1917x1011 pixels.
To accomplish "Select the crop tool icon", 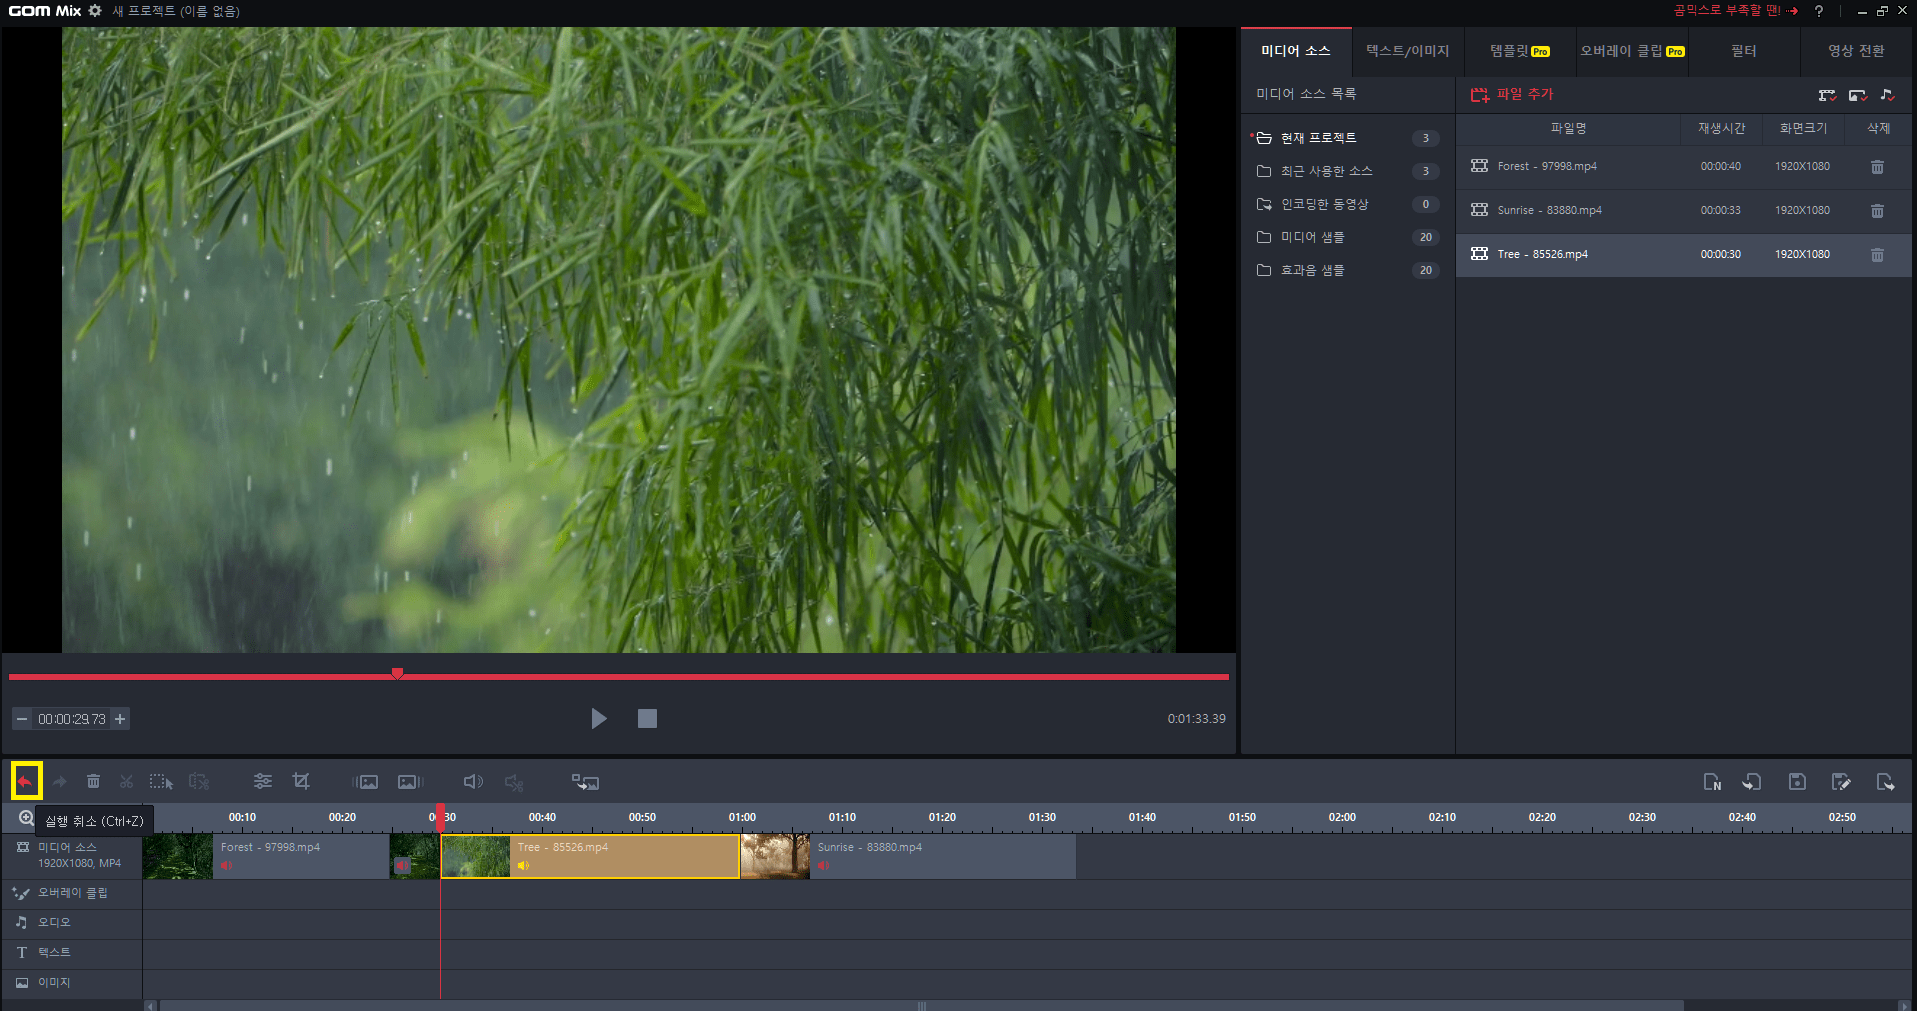I will (x=301, y=781).
